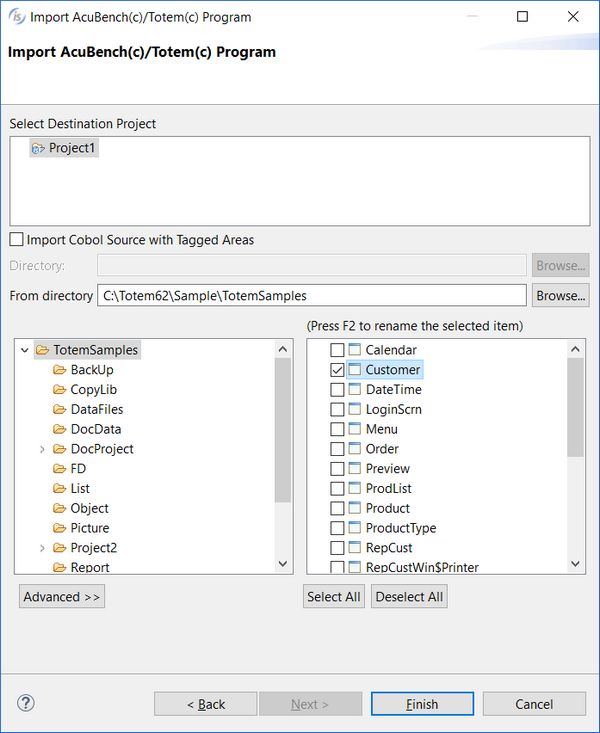Screen dimensions: 600x733
Task: Click the Picture folder icon
Action: click(59, 528)
